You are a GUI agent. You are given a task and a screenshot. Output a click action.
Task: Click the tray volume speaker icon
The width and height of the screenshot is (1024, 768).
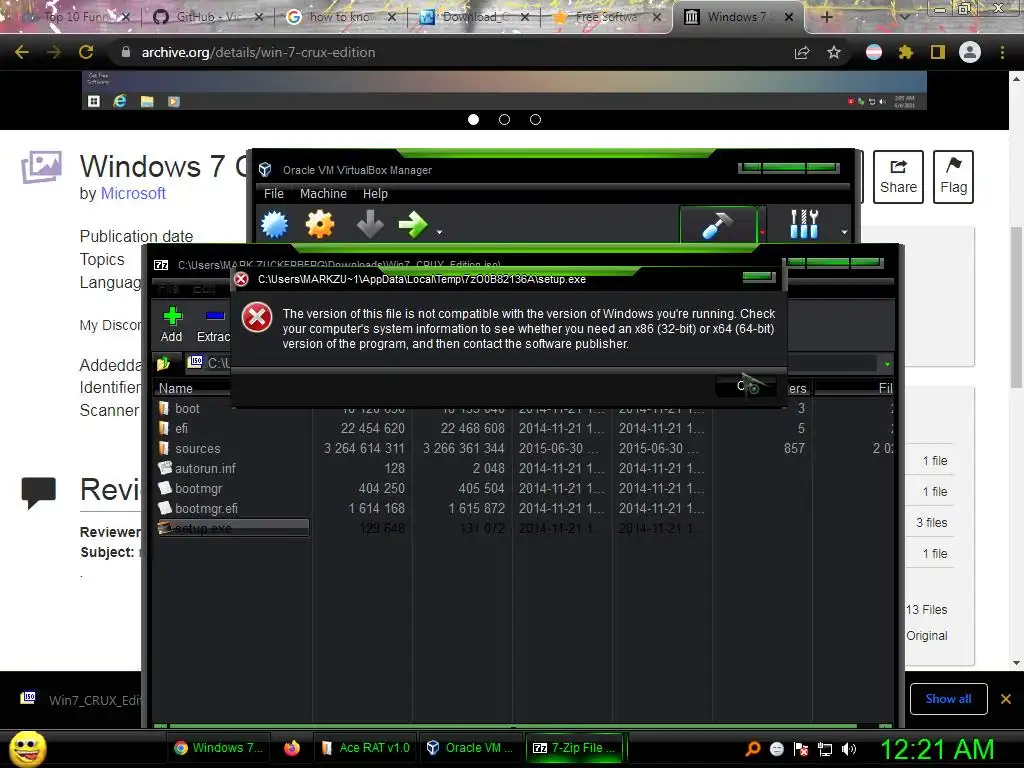[x=848, y=749]
